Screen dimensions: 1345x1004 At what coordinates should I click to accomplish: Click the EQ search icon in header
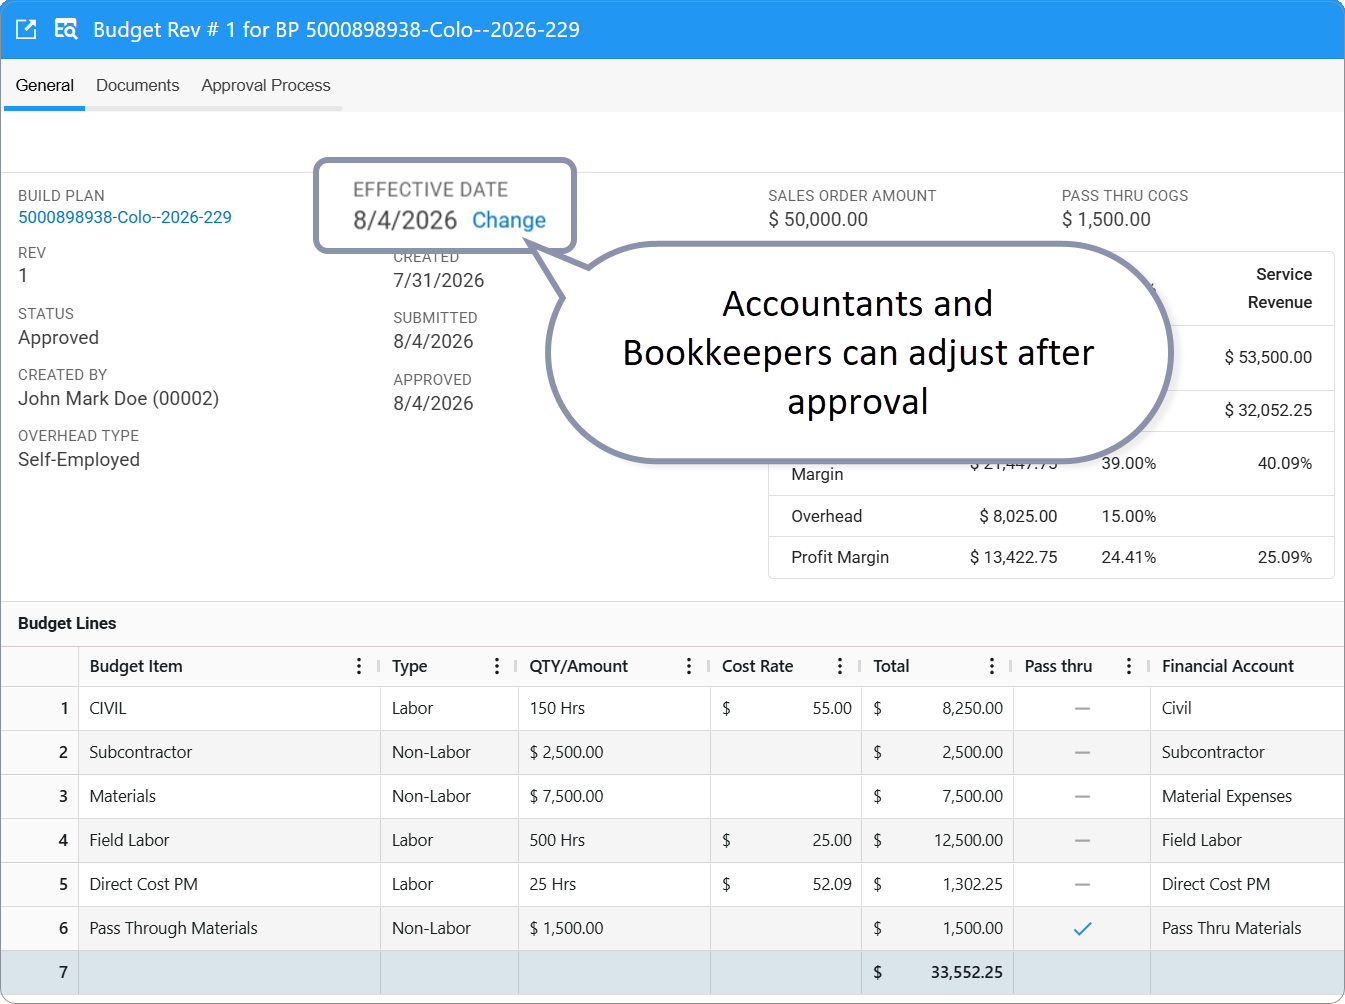[66, 29]
